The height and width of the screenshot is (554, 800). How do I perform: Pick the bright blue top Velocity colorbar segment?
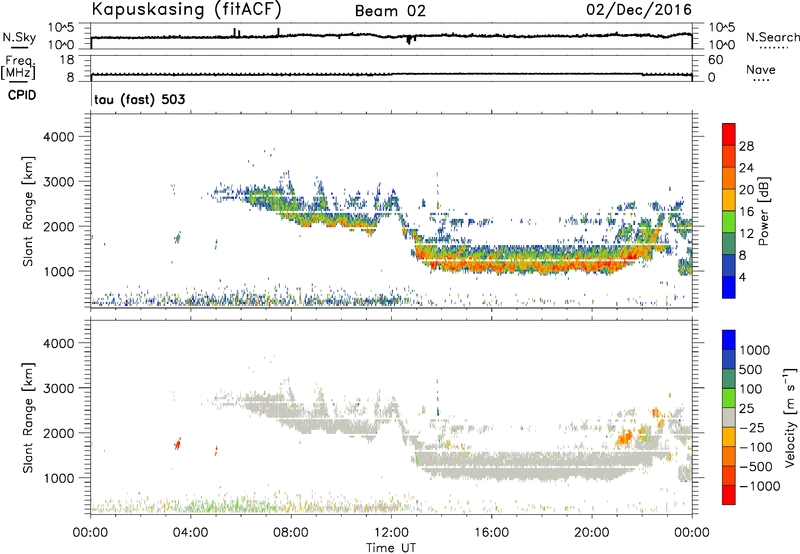click(x=729, y=339)
